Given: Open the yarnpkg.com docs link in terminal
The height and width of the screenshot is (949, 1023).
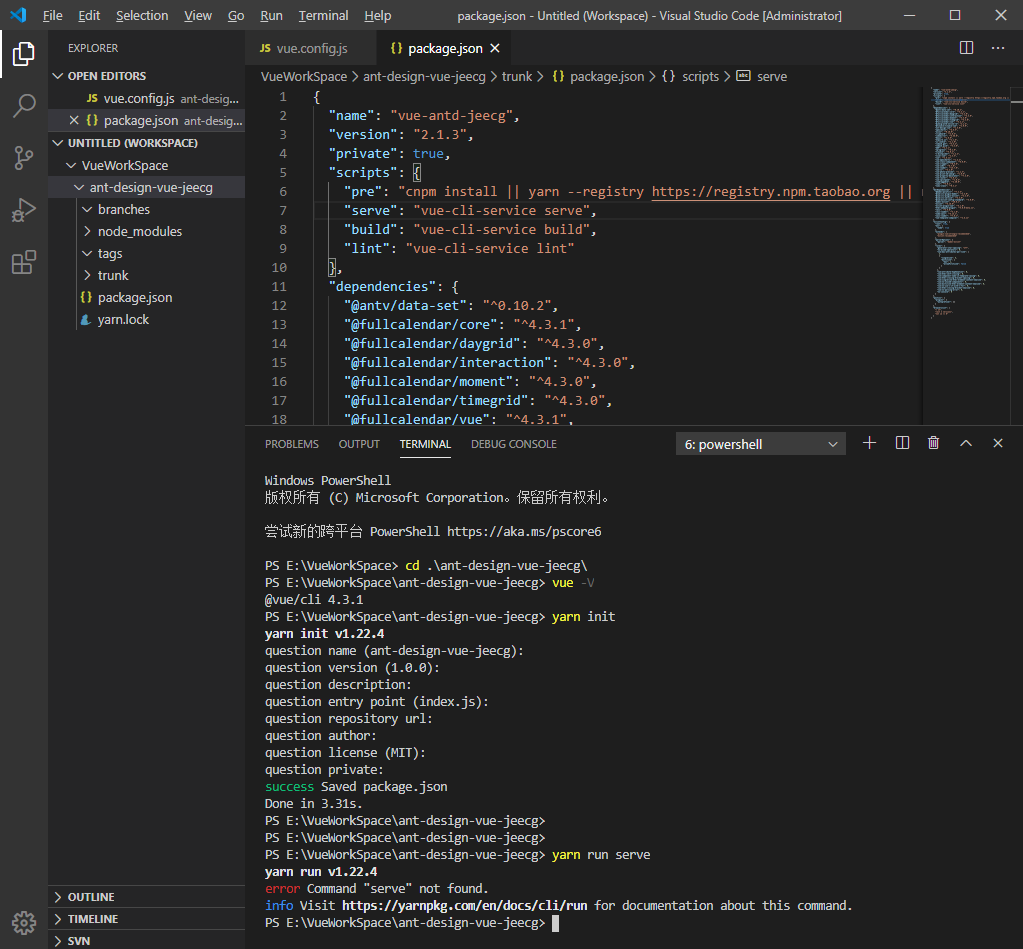Looking at the screenshot, I should [465, 905].
